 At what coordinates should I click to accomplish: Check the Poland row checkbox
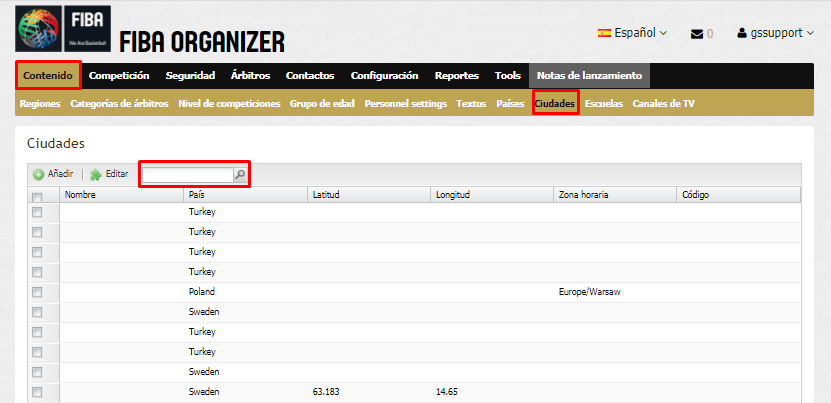click(37, 292)
